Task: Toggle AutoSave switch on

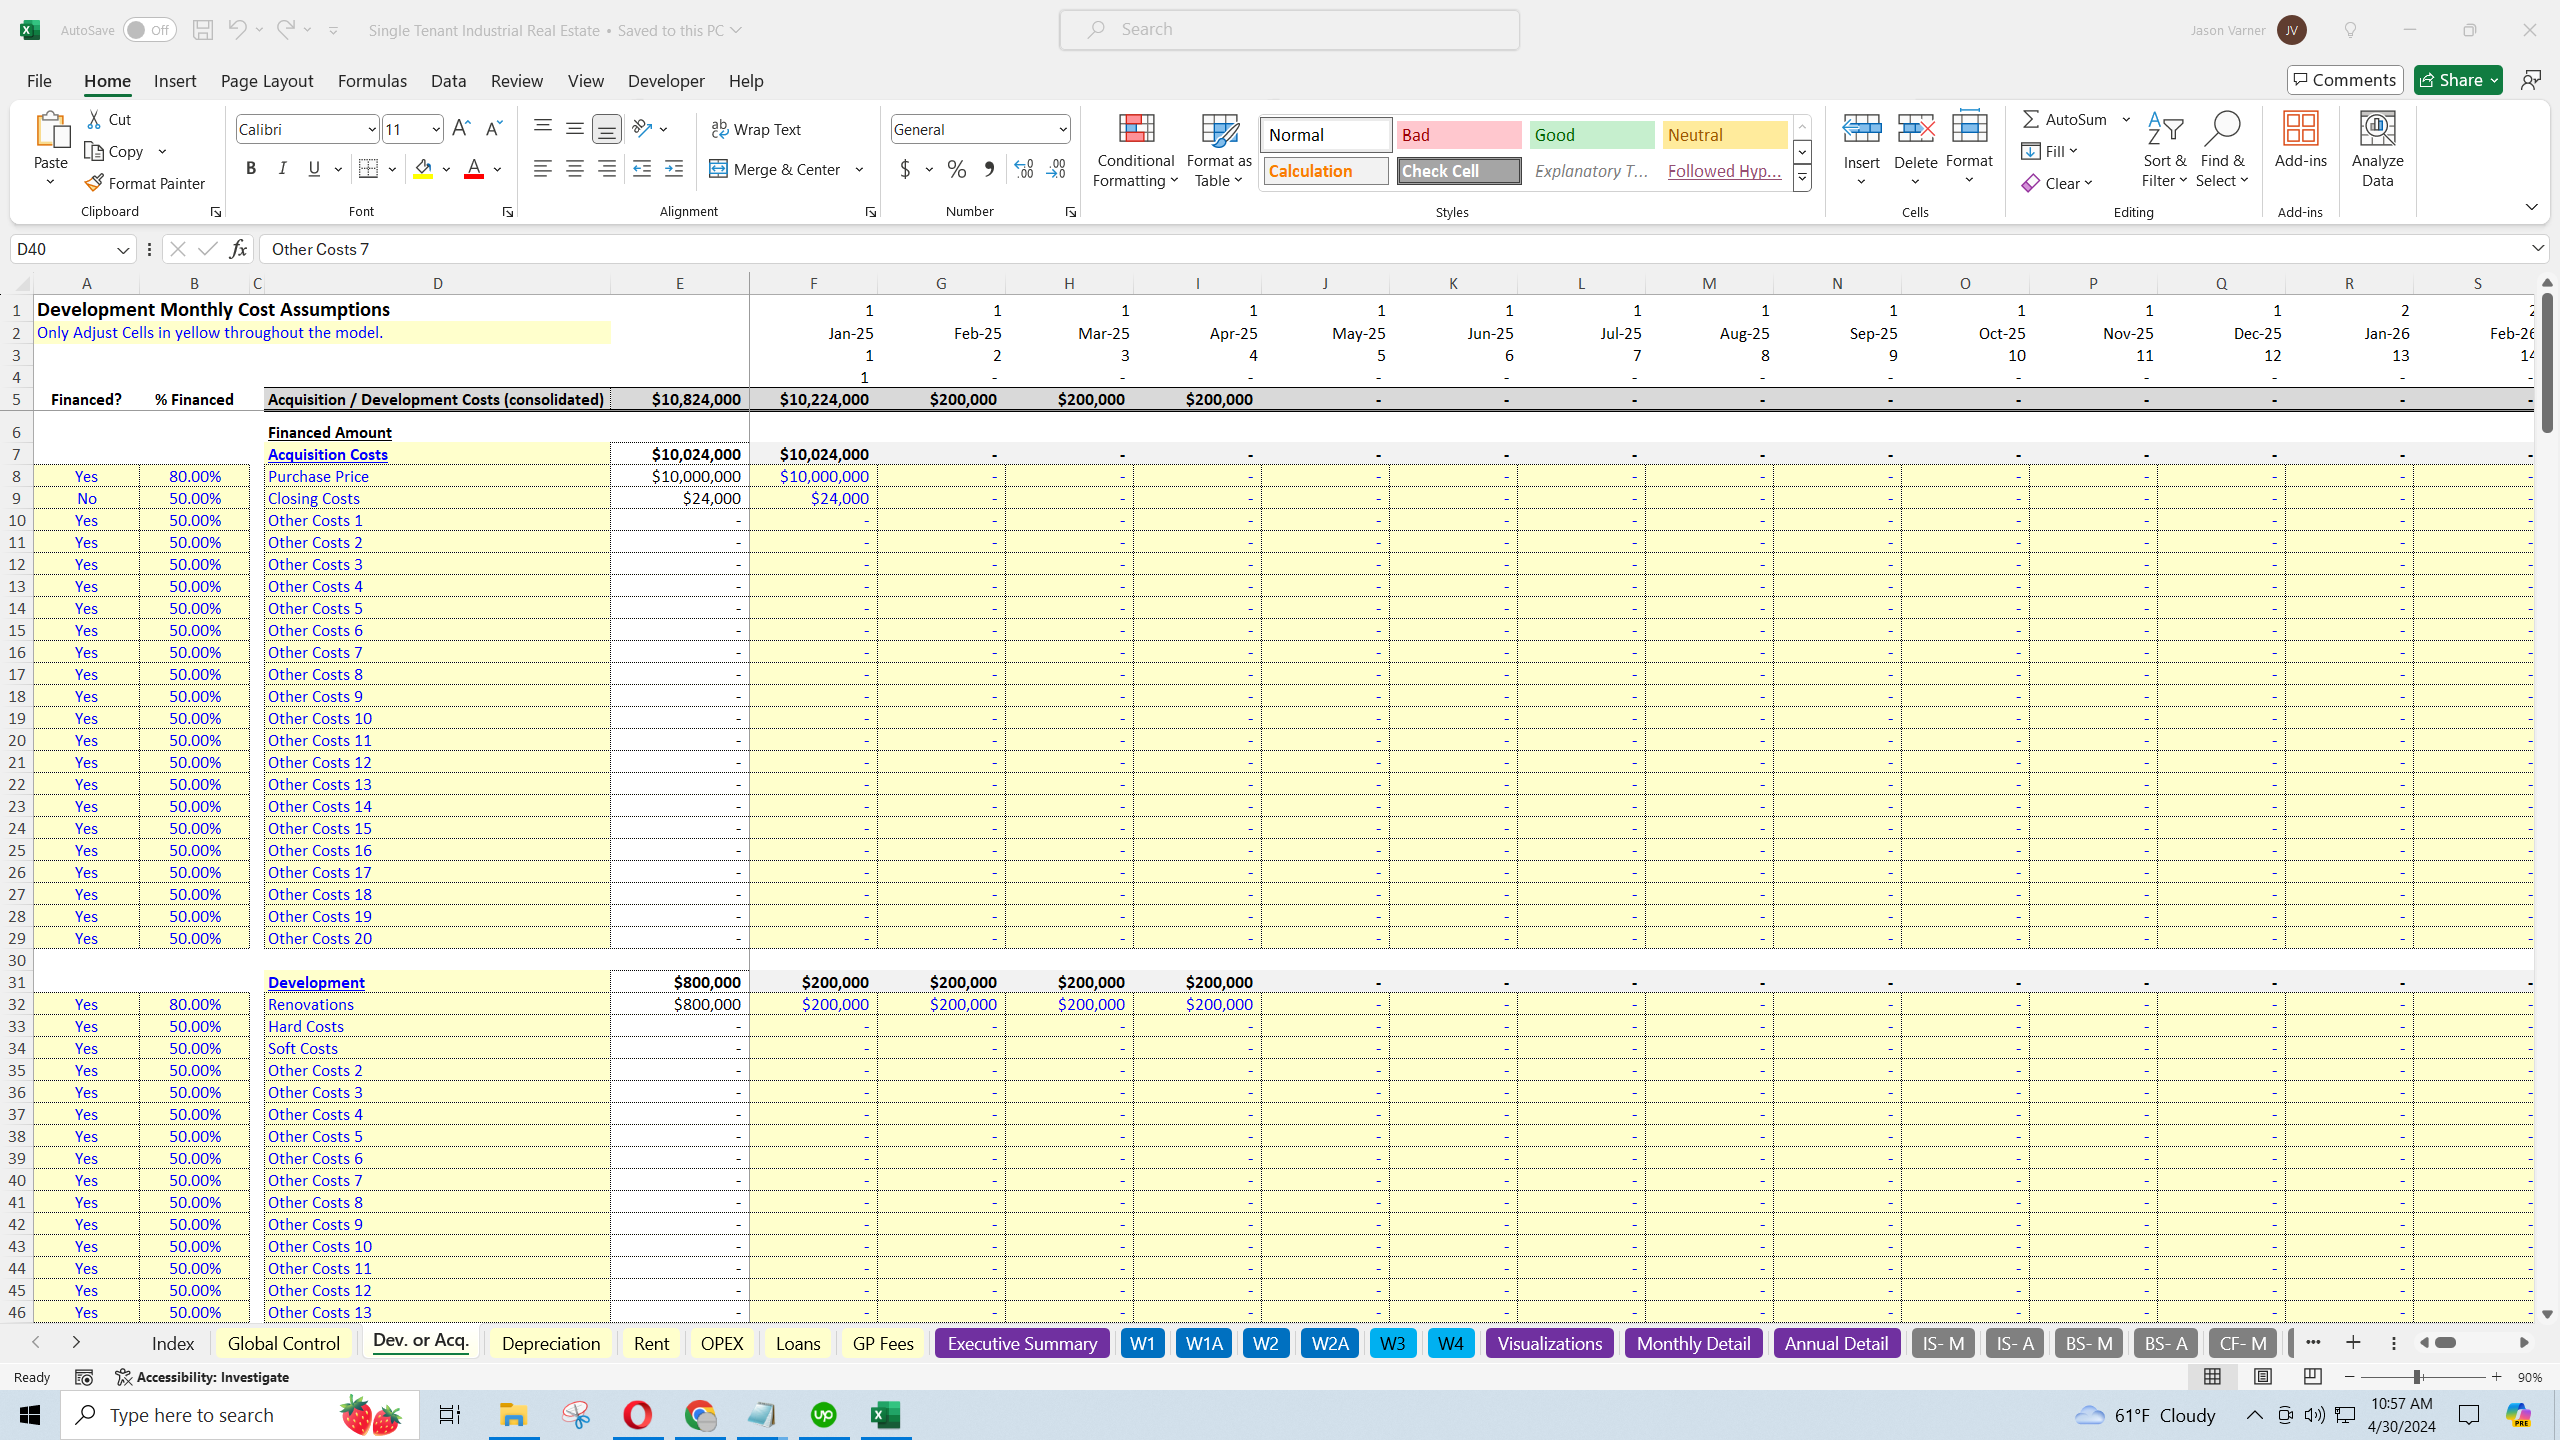Action: pos(150,30)
